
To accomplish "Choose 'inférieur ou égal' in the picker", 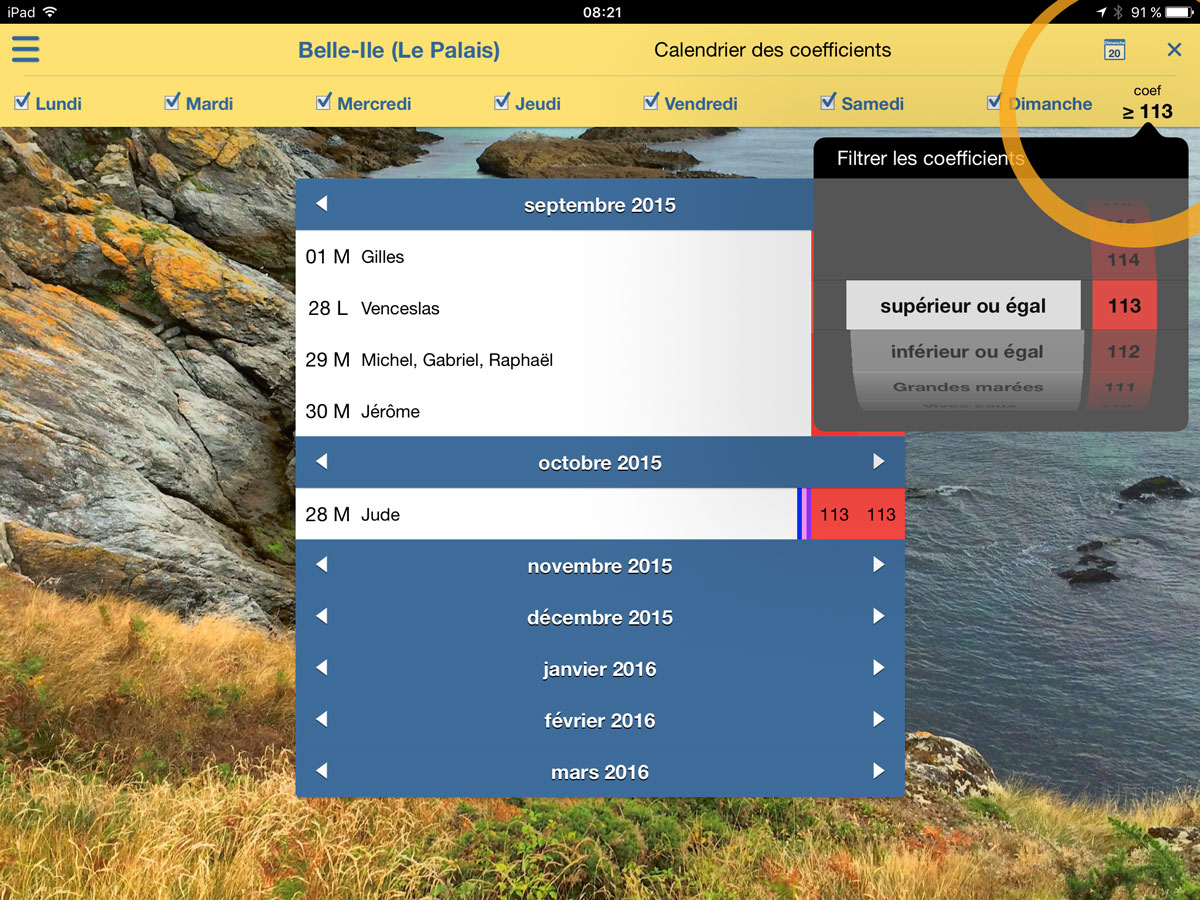I will 967,352.
